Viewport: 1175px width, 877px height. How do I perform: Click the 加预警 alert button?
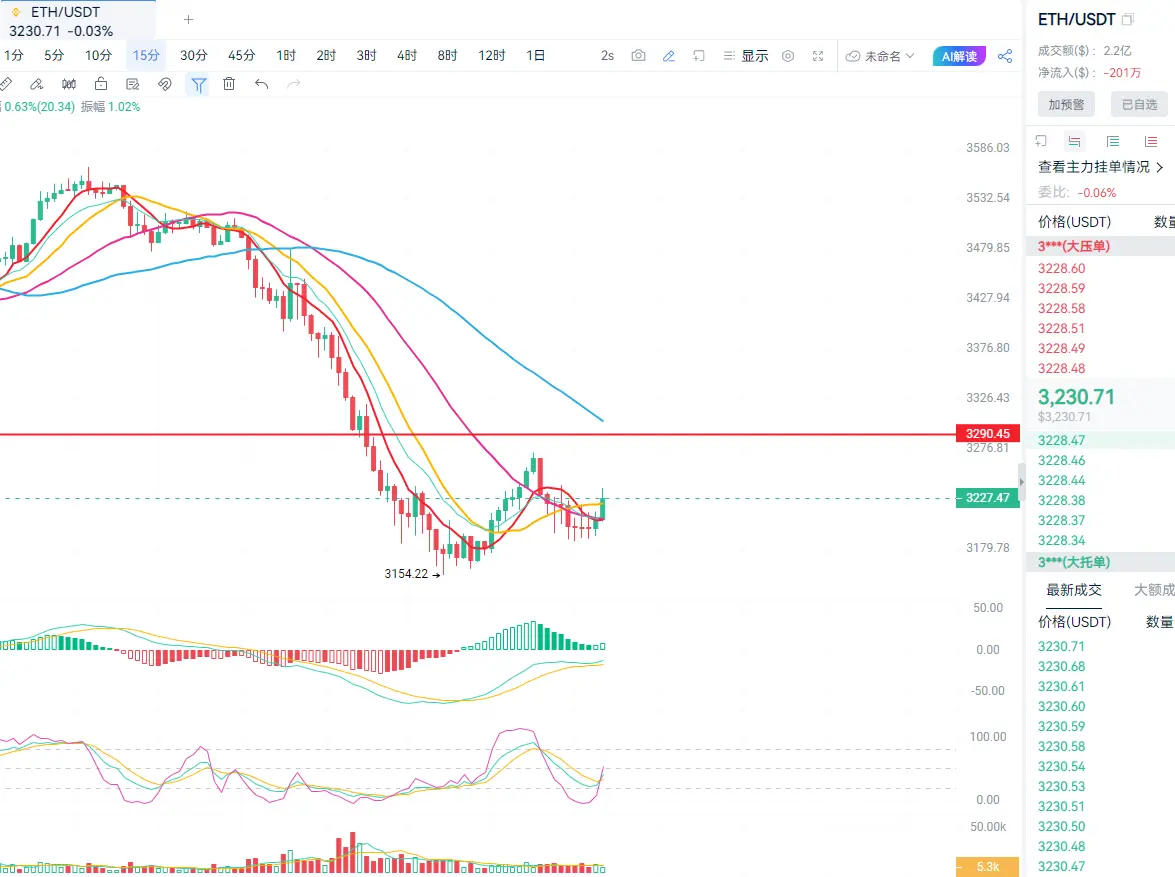click(1066, 105)
